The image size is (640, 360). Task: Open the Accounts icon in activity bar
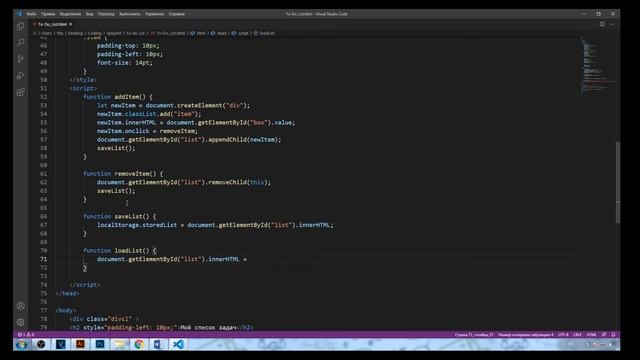point(20,306)
